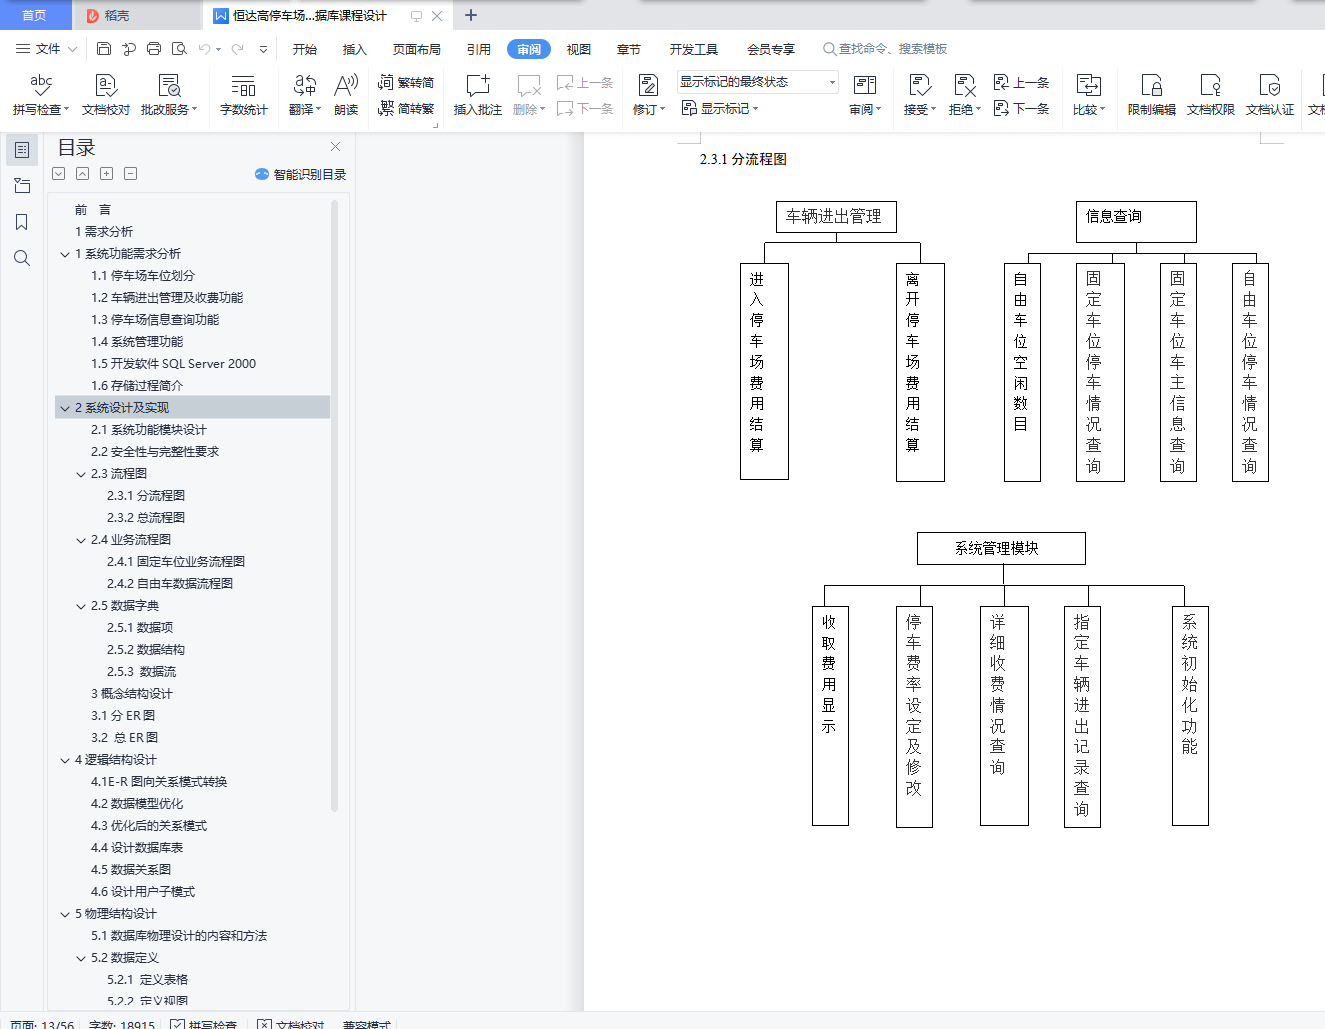Collapse the '5 物理结构设计' outline node
This screenshot has width=1325, height=1029.
pyautogui.click(x=65, y=914)
